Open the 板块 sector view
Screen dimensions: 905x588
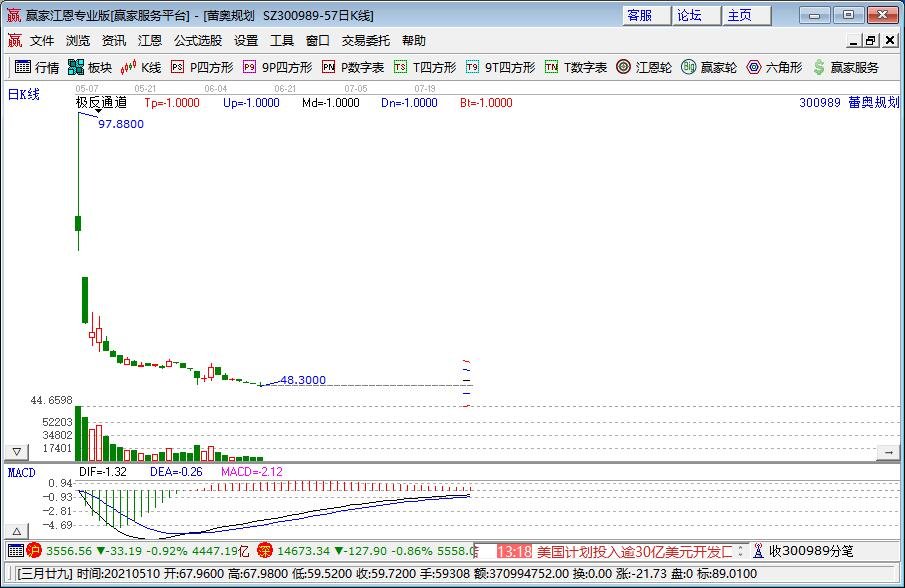pos(89,68)
